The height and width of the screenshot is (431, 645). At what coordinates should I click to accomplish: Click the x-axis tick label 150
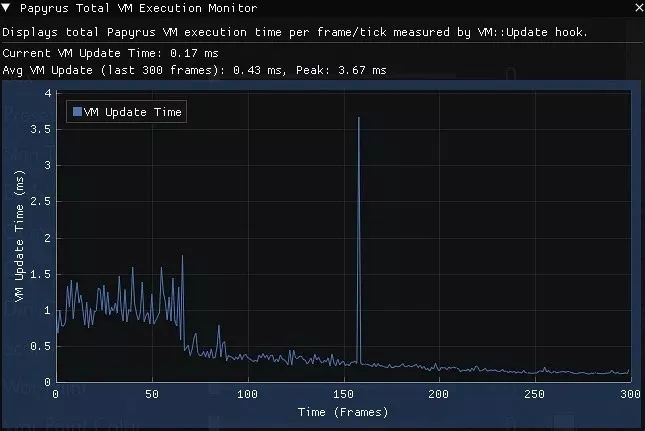(x=343, y=394)
